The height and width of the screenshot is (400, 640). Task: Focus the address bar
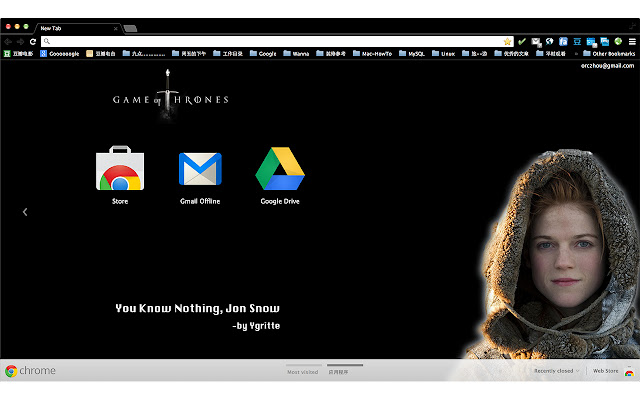coord(277,42)
